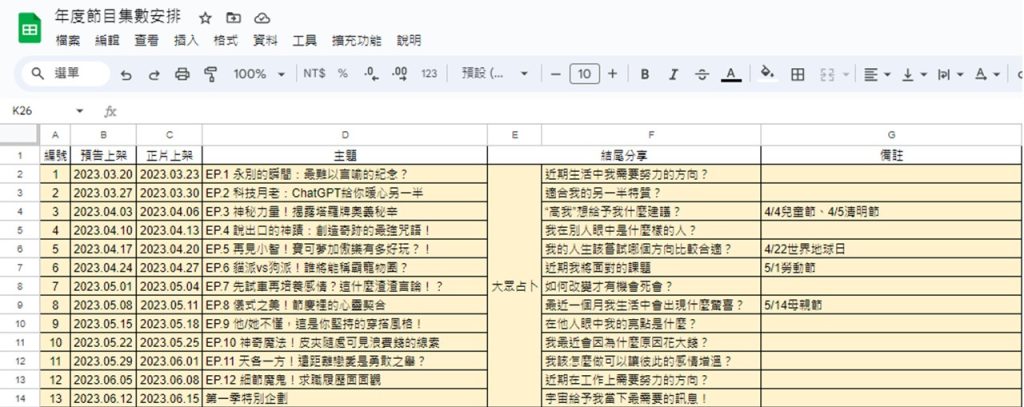Click the undo arrow
This screenshot has width=1024, height=407.
(126, 74)
